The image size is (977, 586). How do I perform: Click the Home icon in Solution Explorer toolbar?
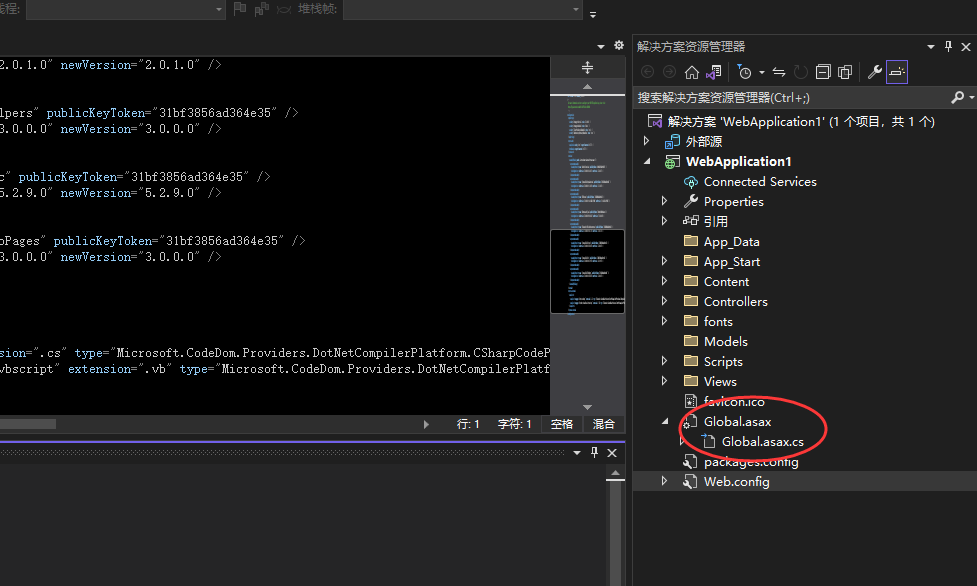pos(692,72)
